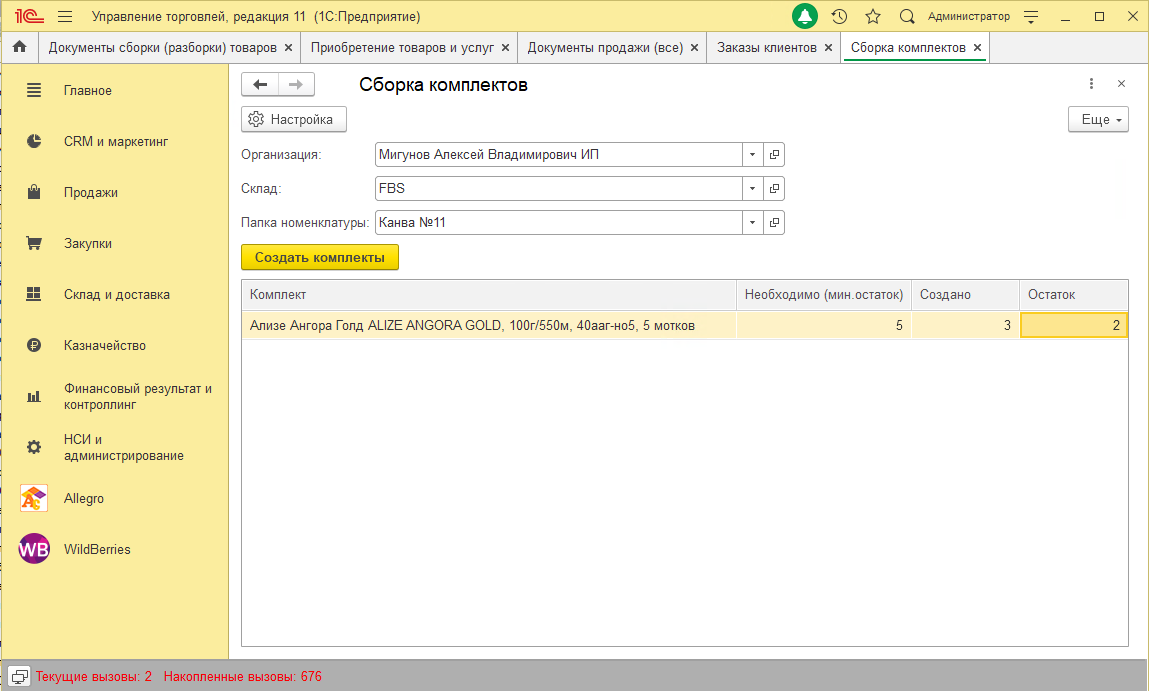Click the status bar calls monitor icon
The image size is (1149, 691).
19,676
